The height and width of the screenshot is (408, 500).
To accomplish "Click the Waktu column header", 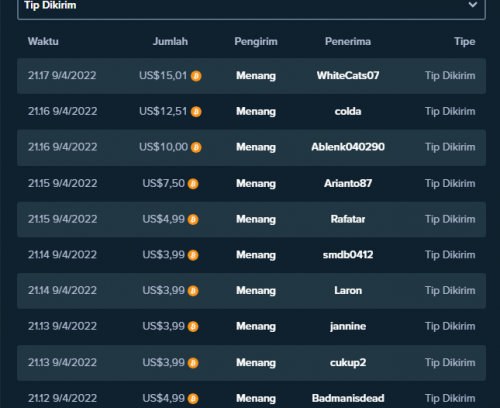I will point(43,41).
